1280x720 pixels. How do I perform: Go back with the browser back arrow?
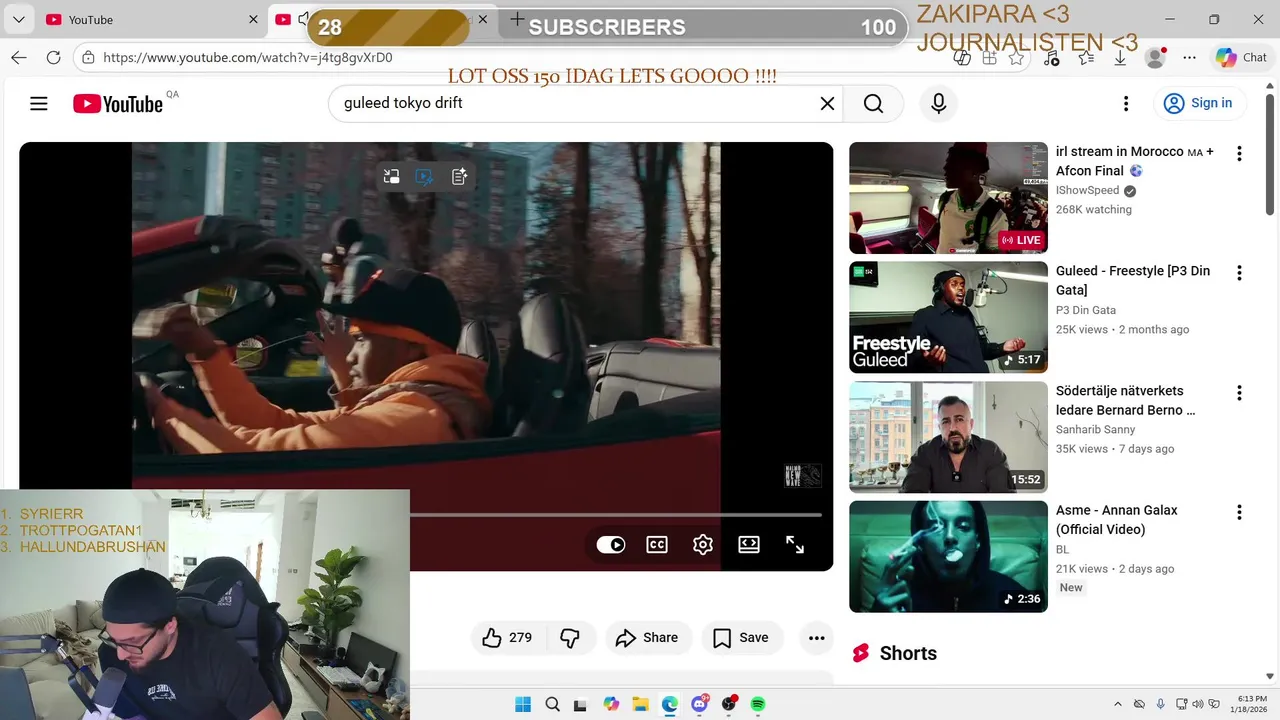click(19, 58)
